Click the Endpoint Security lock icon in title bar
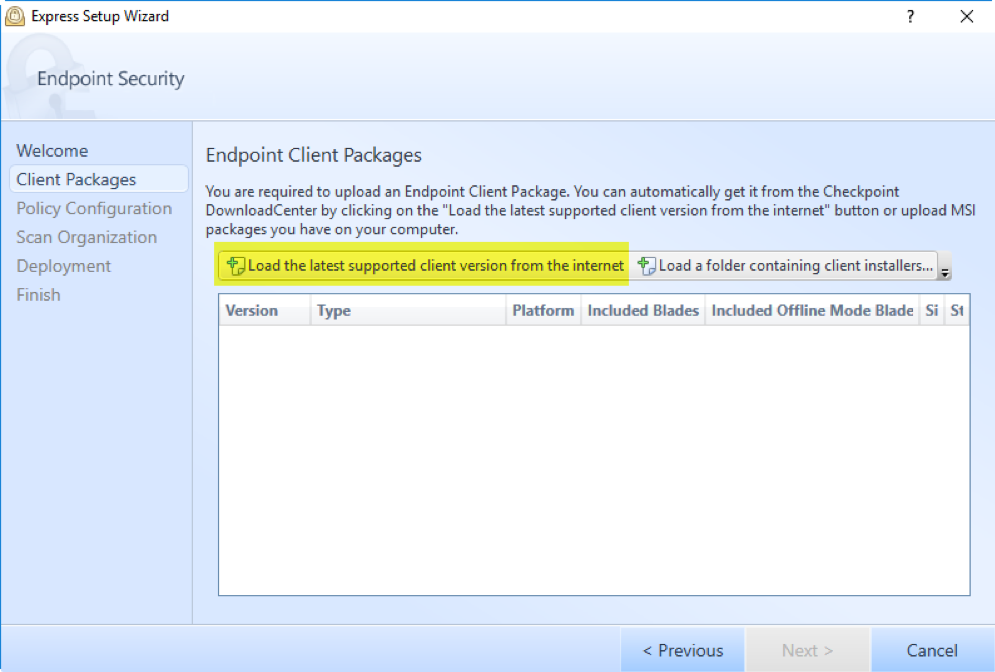 pos(15,16)
